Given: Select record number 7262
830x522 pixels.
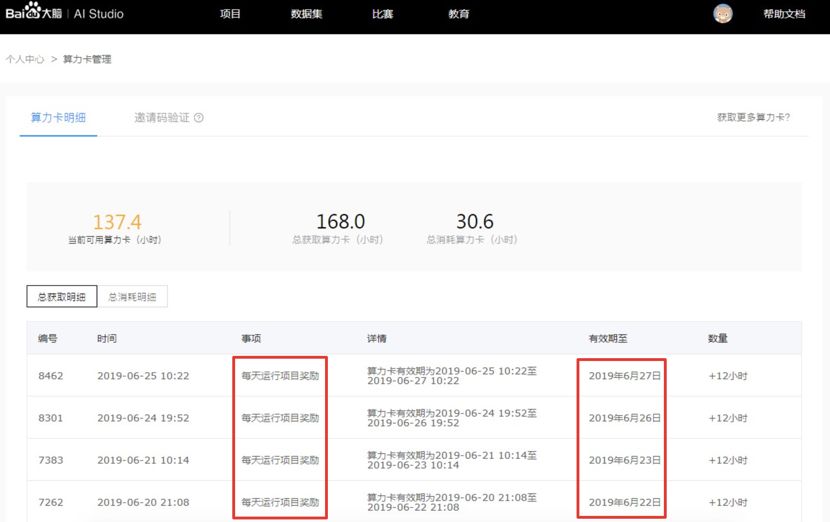Looking at the screenshot, I should point(51,502).
